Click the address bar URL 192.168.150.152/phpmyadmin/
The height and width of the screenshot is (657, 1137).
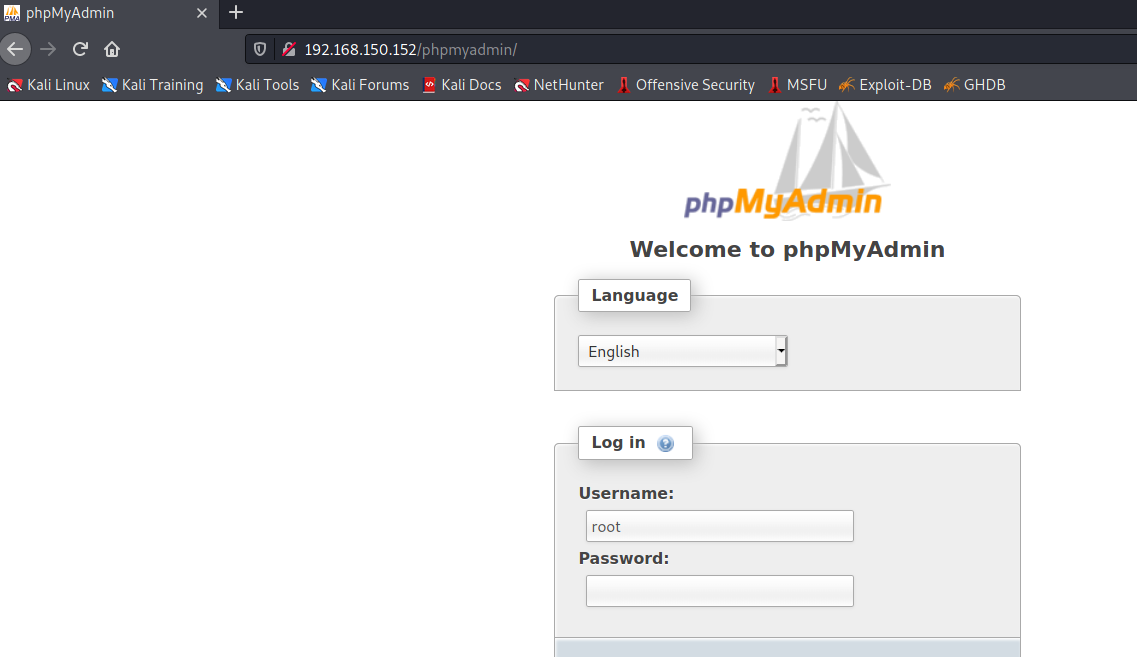click(410, 49)
